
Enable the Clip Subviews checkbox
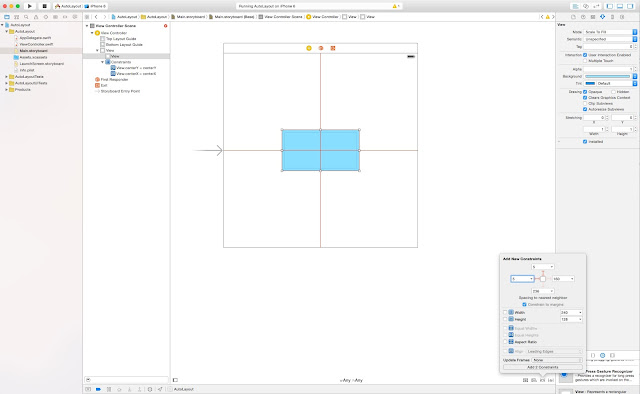tap(585, 103)
